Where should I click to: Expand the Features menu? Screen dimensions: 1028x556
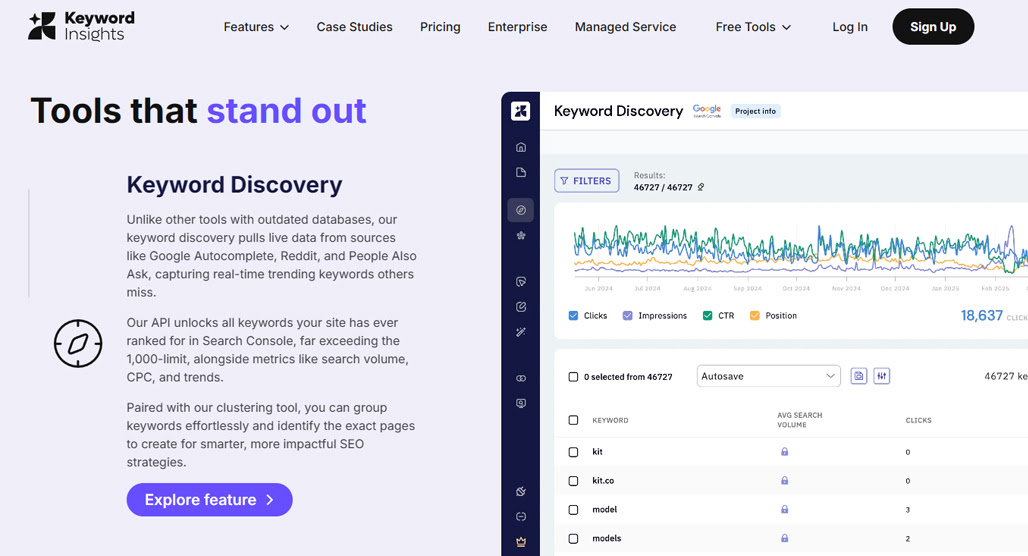point(256,27)
